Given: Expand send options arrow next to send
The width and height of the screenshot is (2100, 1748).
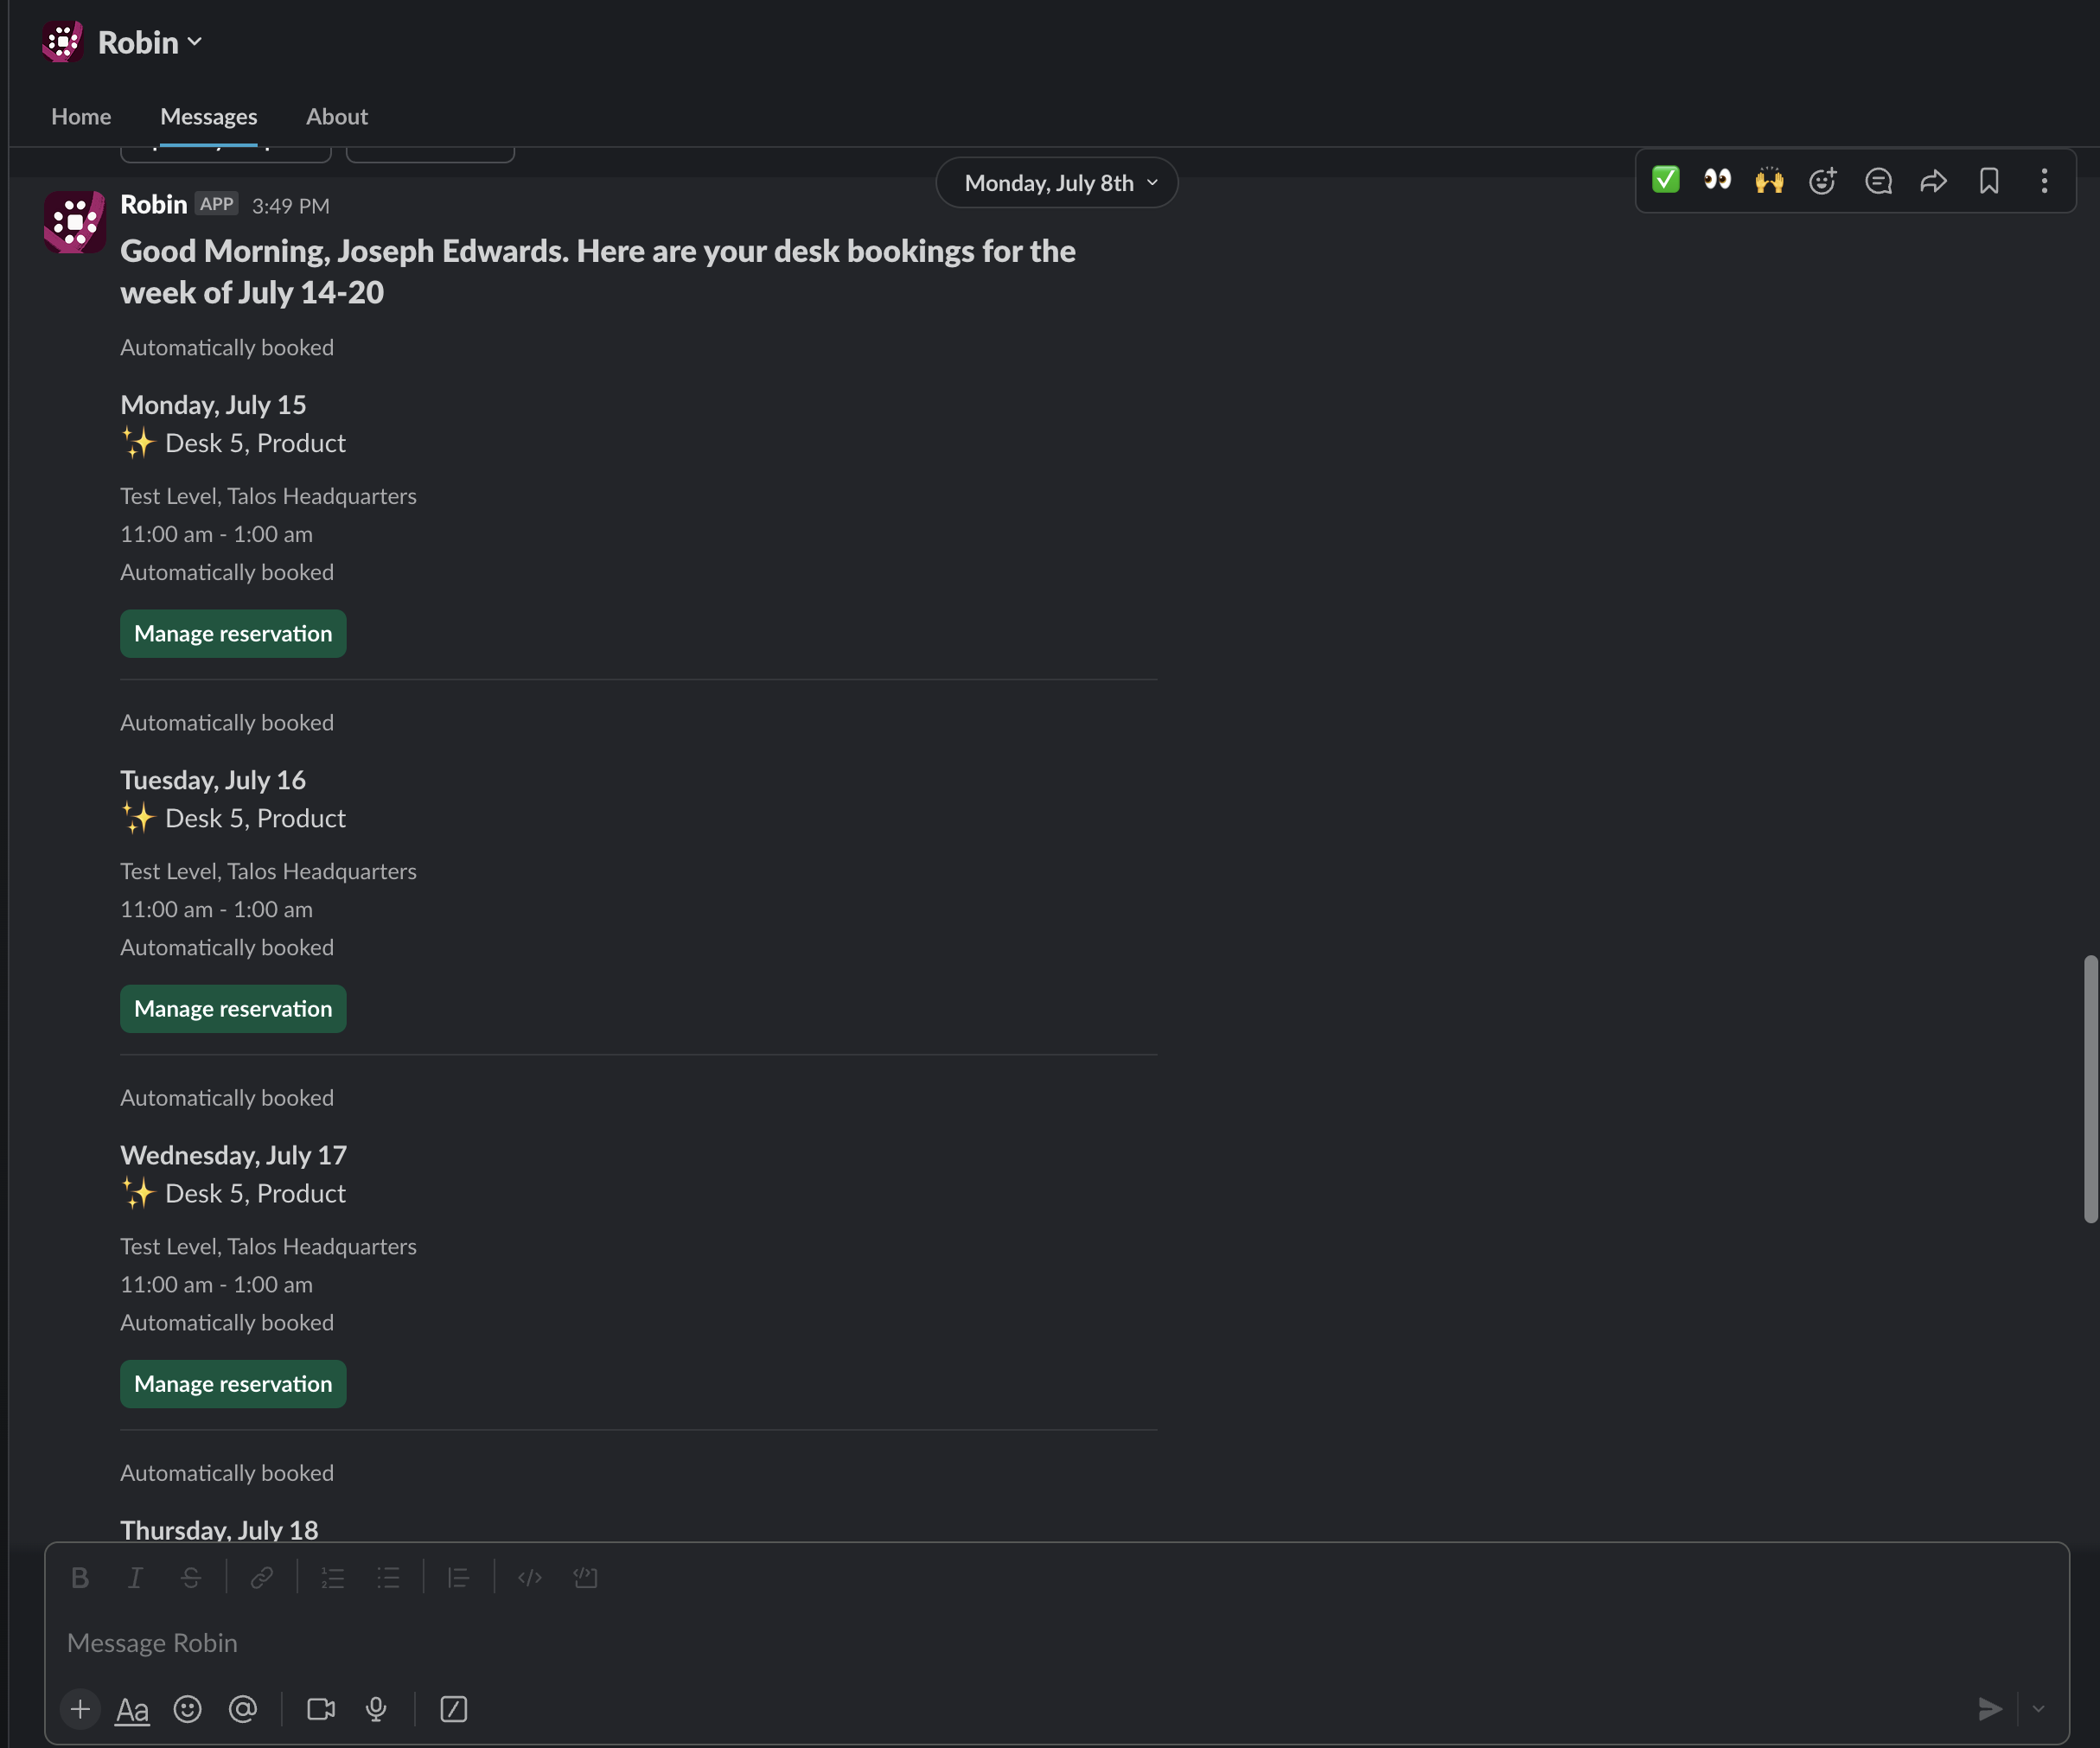Looking at the screenshot, I should point(2038,1709).
